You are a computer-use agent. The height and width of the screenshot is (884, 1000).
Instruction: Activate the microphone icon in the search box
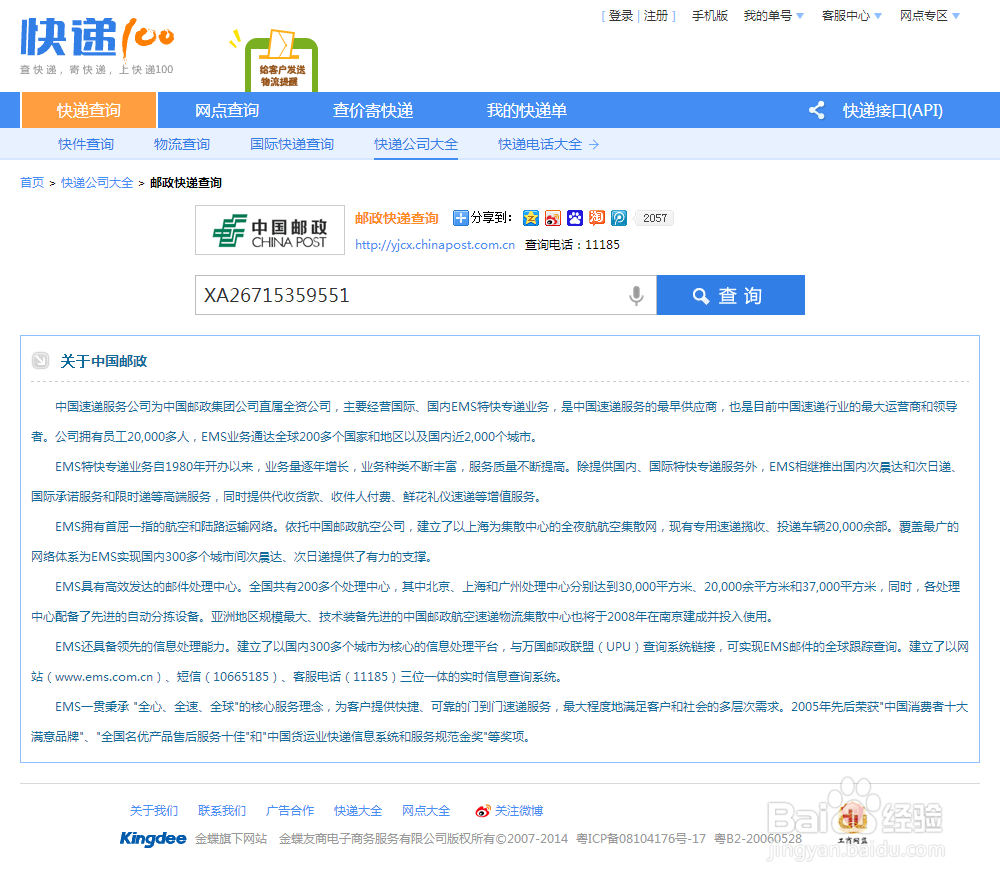click(637, 294)
